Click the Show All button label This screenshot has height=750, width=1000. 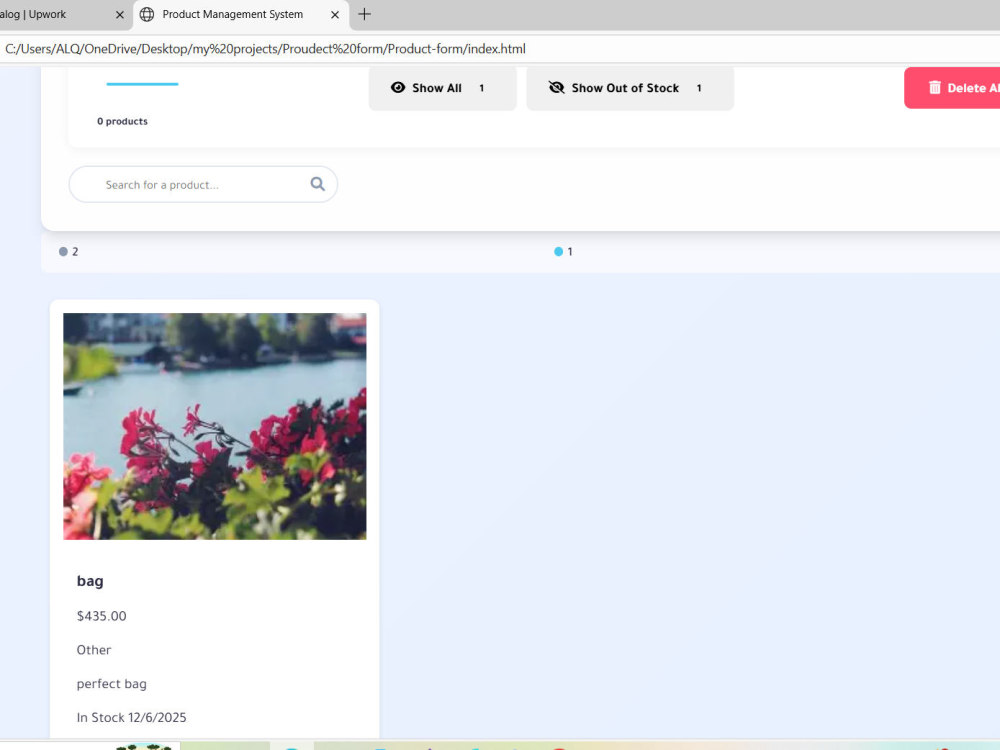[437, 88]
